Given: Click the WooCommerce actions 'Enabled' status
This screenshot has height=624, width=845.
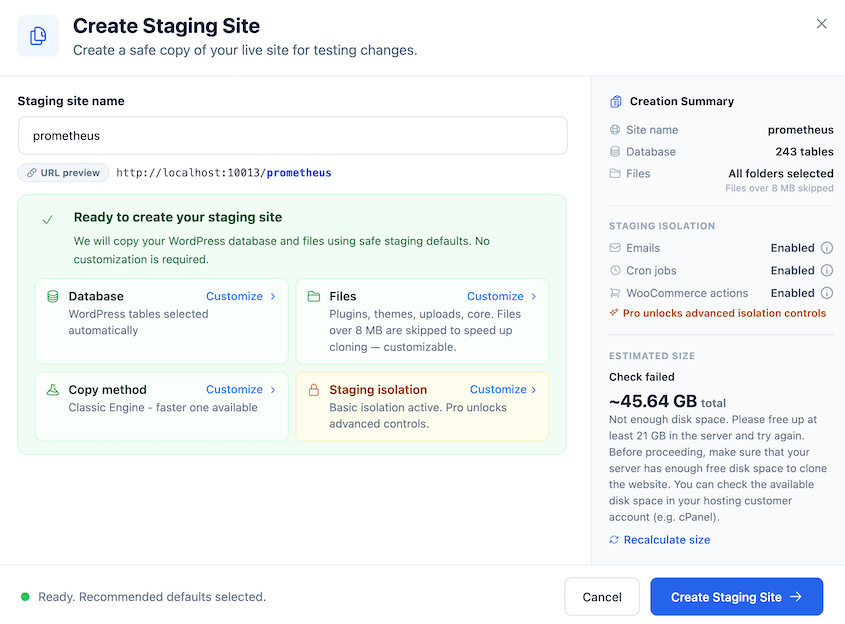Looking at the screenshot, I should pyautogui.click(x=792, y=293).
